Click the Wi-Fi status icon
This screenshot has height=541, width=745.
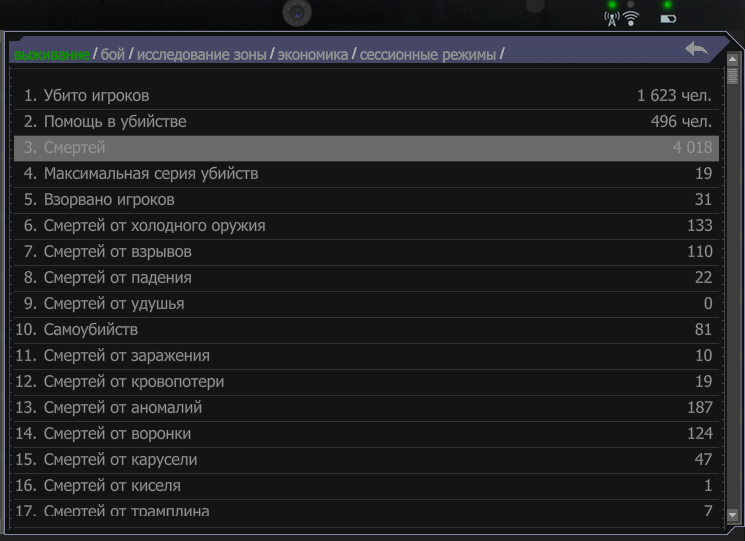630,19
